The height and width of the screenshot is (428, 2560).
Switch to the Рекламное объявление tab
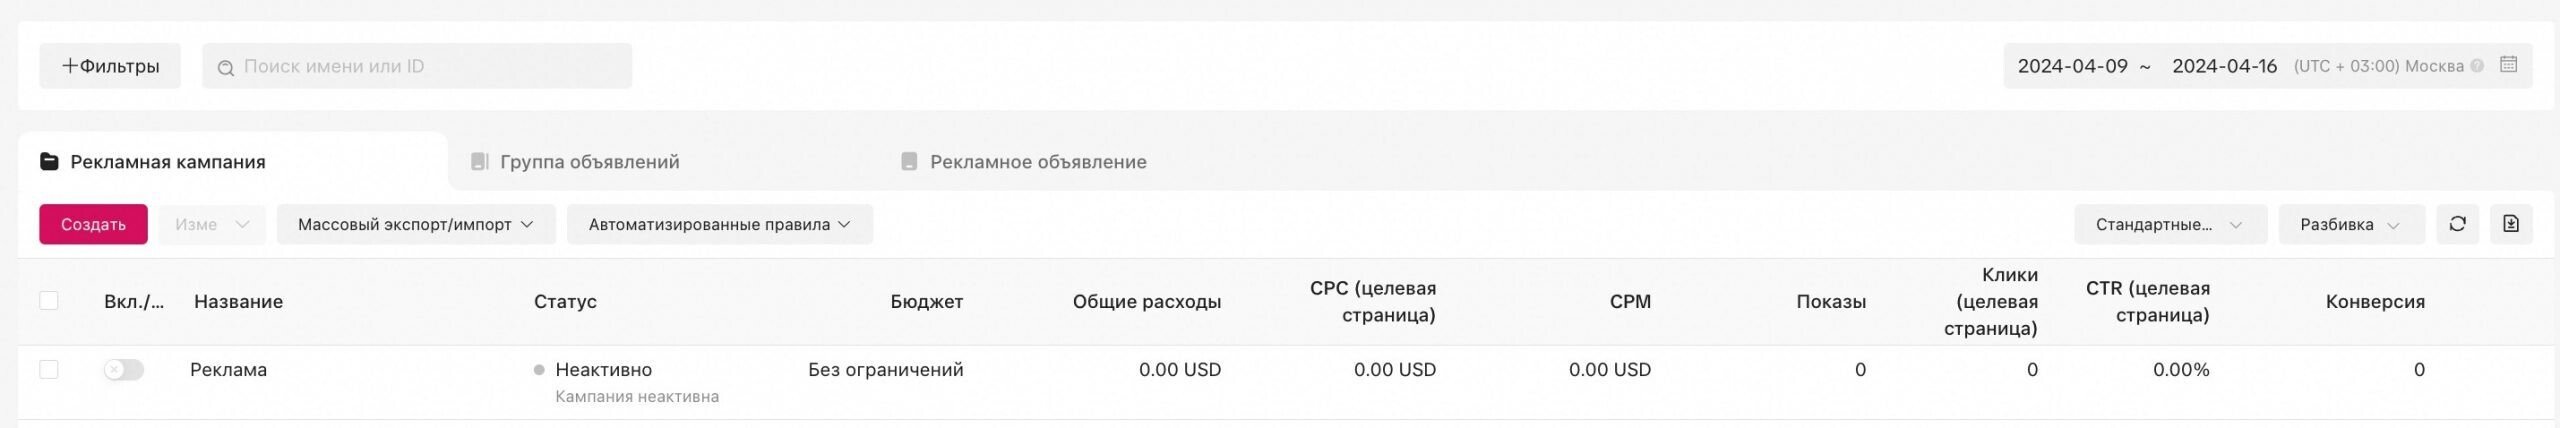(x=1038, y=162)
